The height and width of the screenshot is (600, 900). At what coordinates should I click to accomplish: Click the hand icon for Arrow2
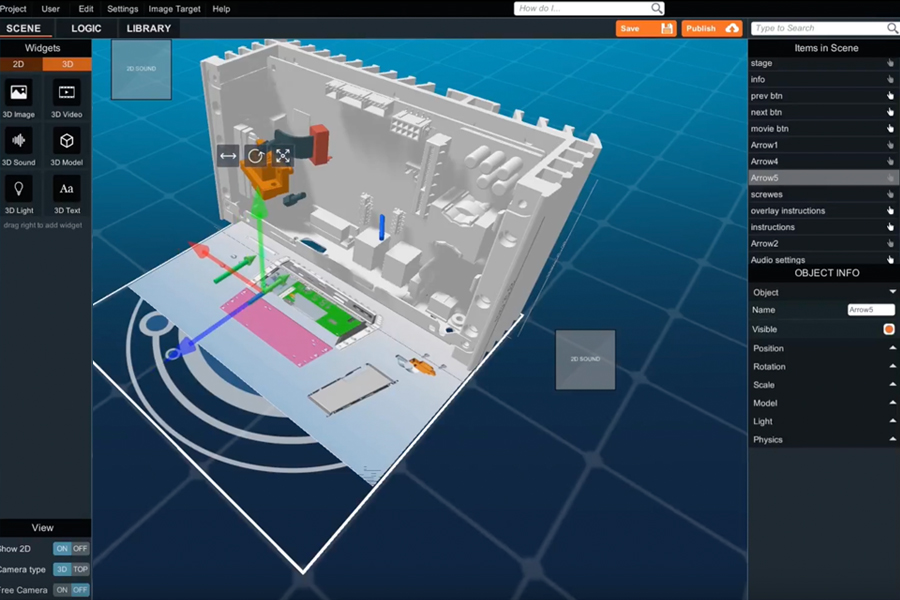(890, 243)
